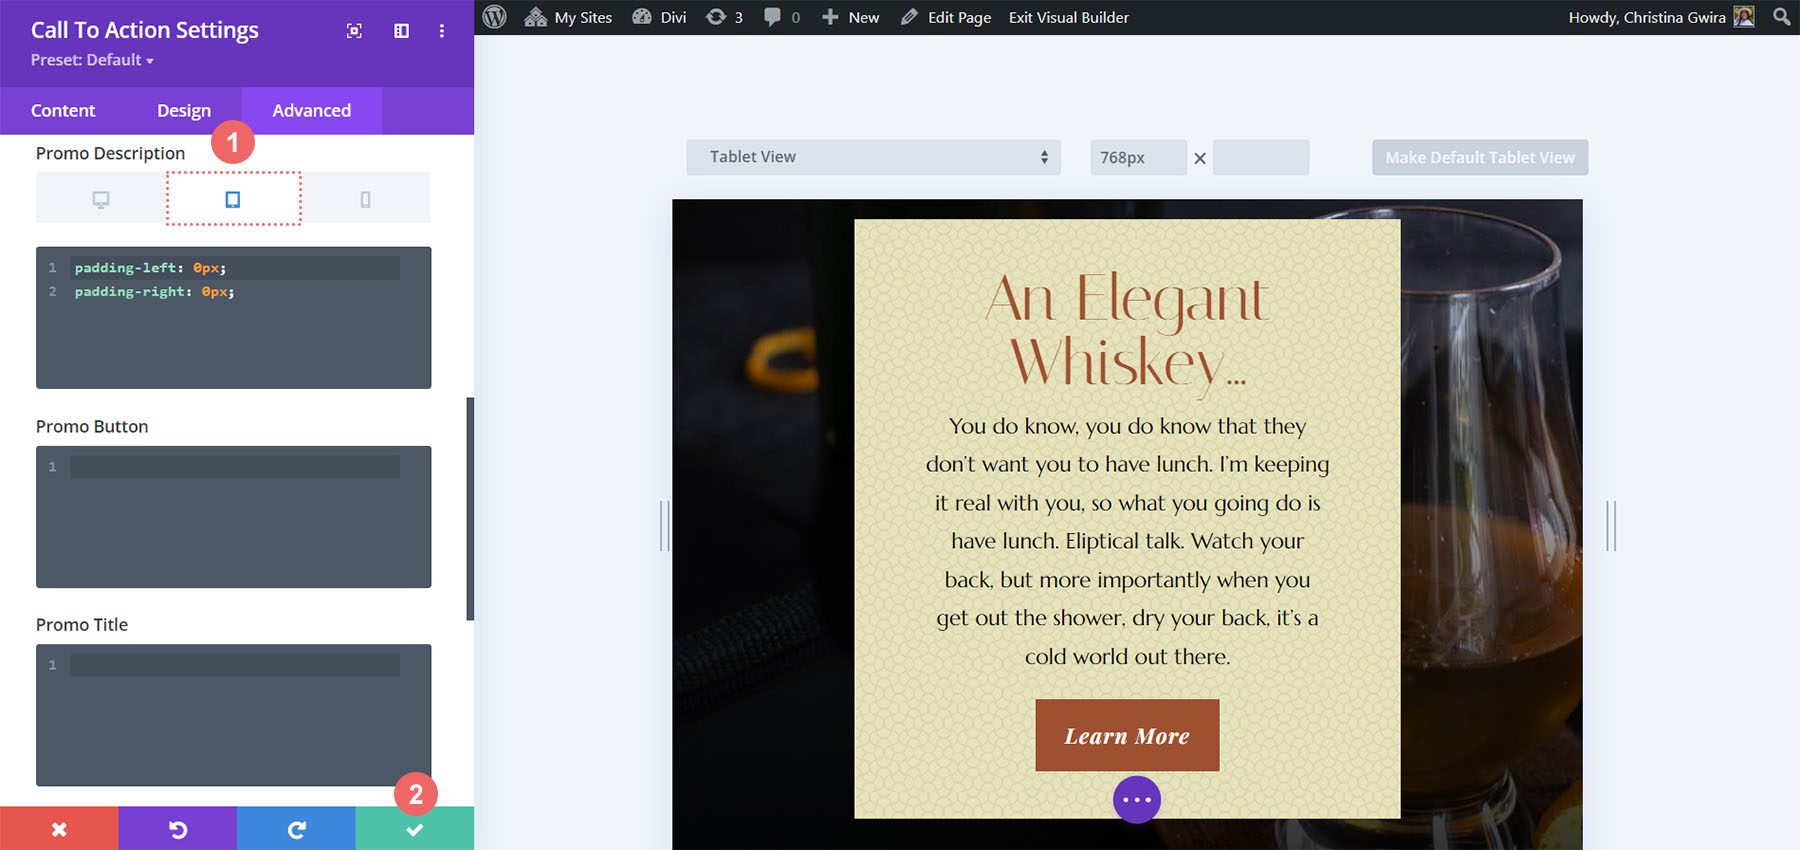
Task: Click the snap modal to sidebar icon
Action: click(x=401, y=31)
